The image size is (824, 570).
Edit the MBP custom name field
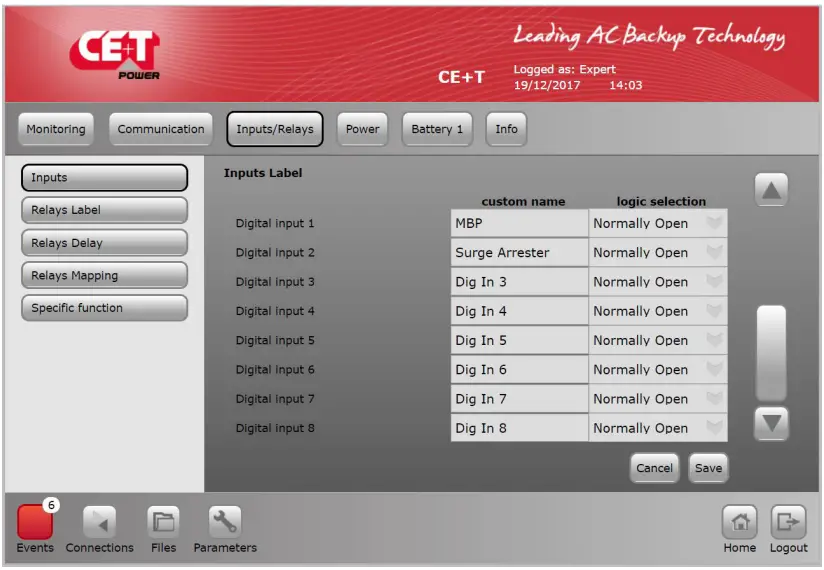tap(519, 223)
